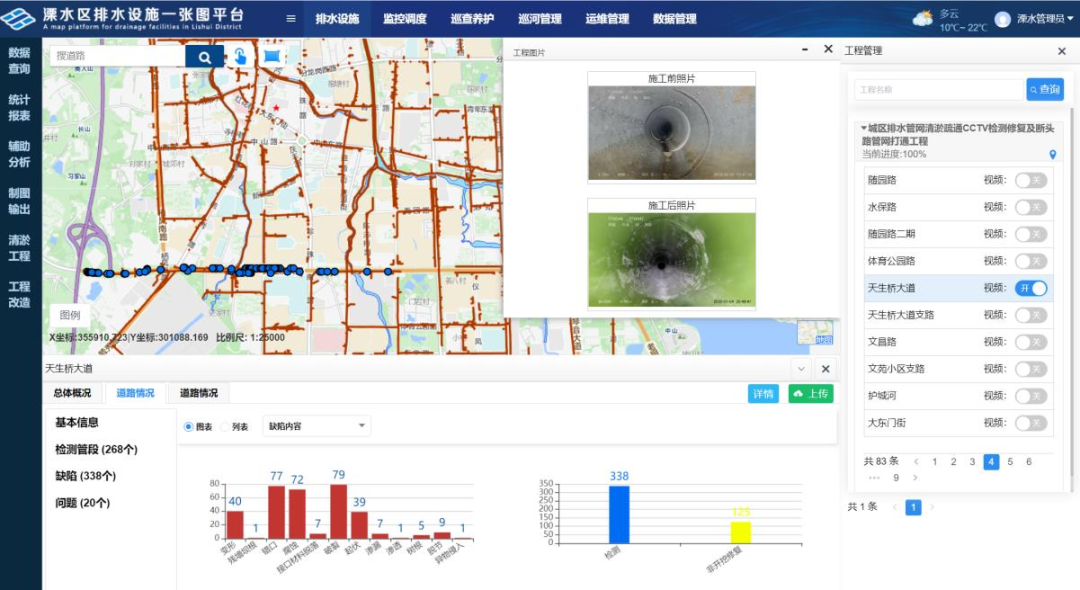Click the green 上传 button
This screenshot has height=590, width=1080.
tap(811, 394)
